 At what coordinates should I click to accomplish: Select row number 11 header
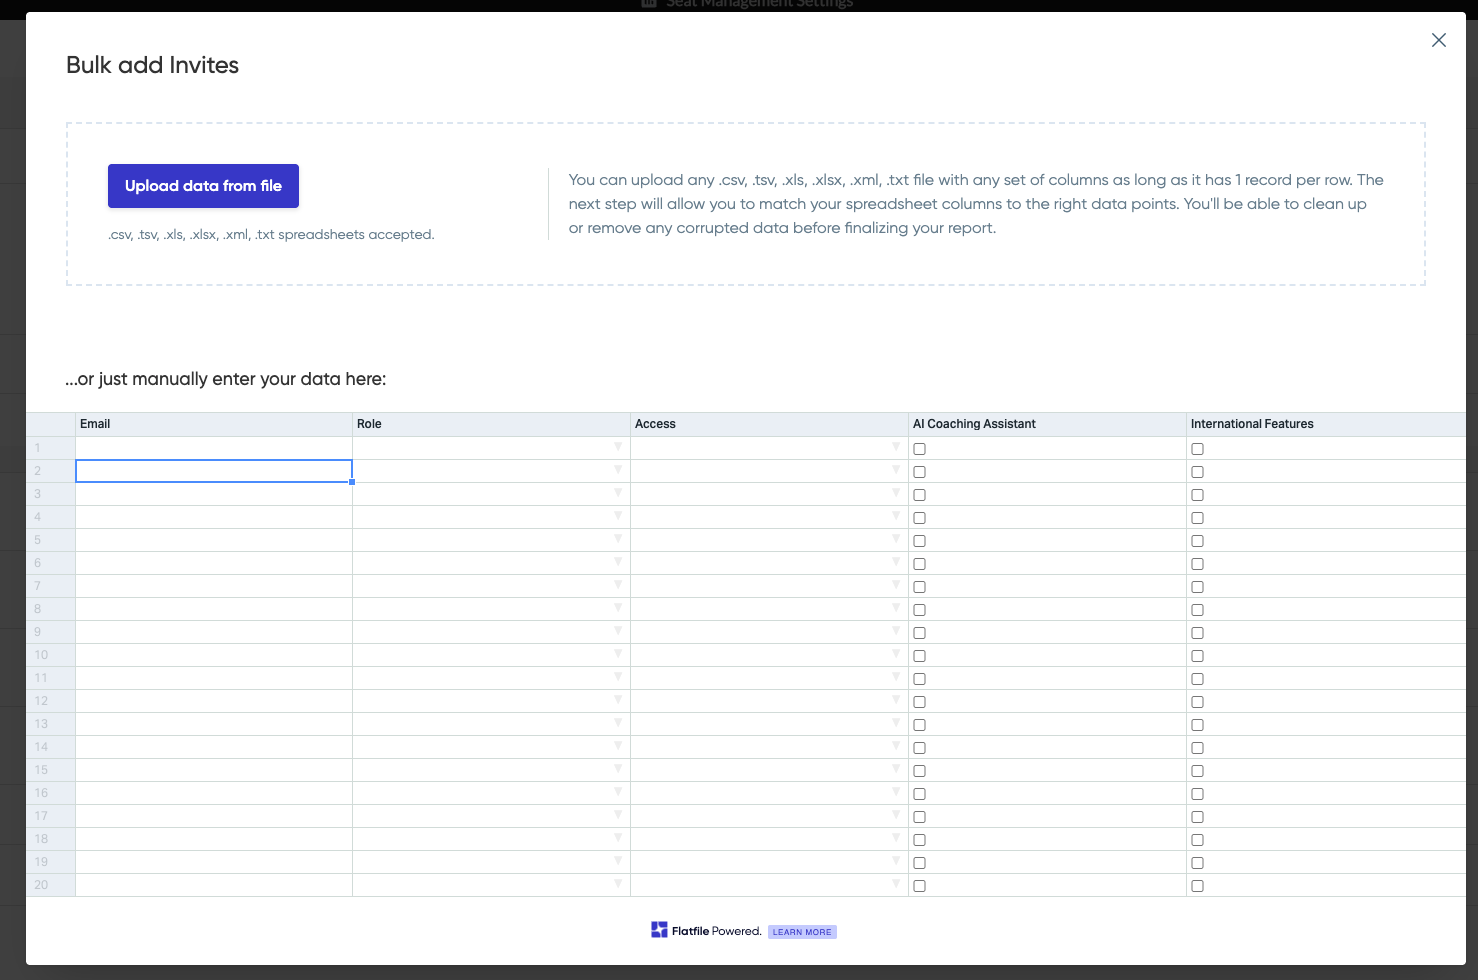(51, 678)
